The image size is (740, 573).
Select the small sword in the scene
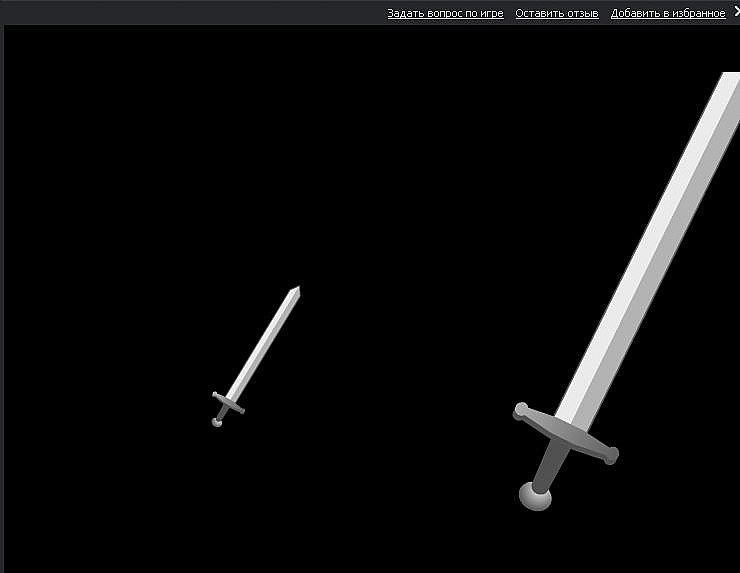(257, 355)
